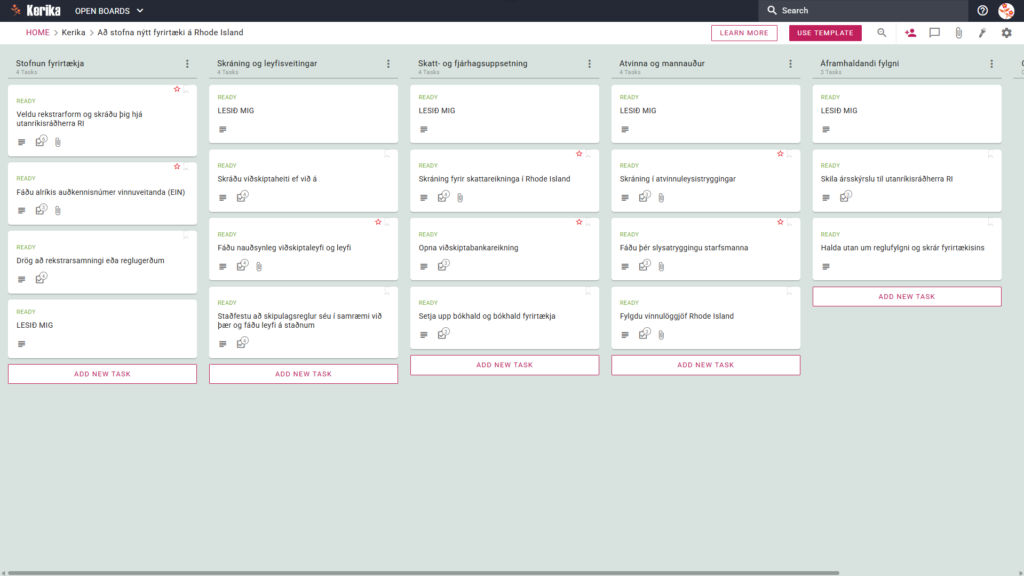Expand the OPEN BOARDS dropdown
1024x576 pixels.
click(x=109, y=10)
